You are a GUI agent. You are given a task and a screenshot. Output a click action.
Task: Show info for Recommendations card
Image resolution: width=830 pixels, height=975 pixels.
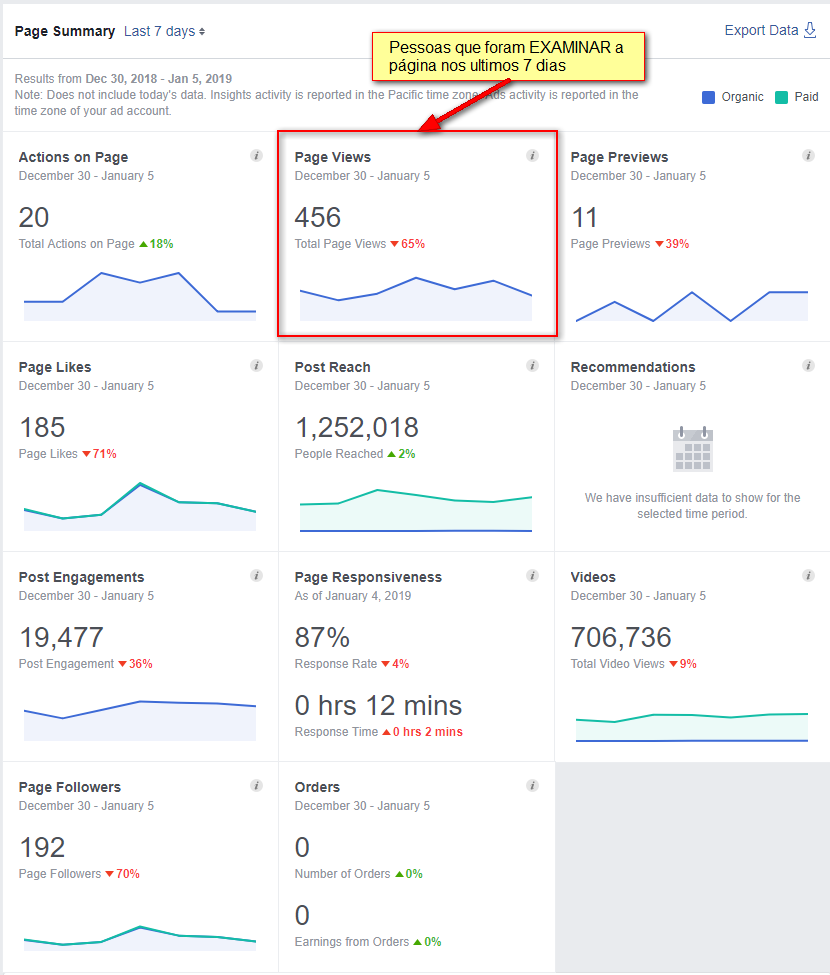[808, 366]
